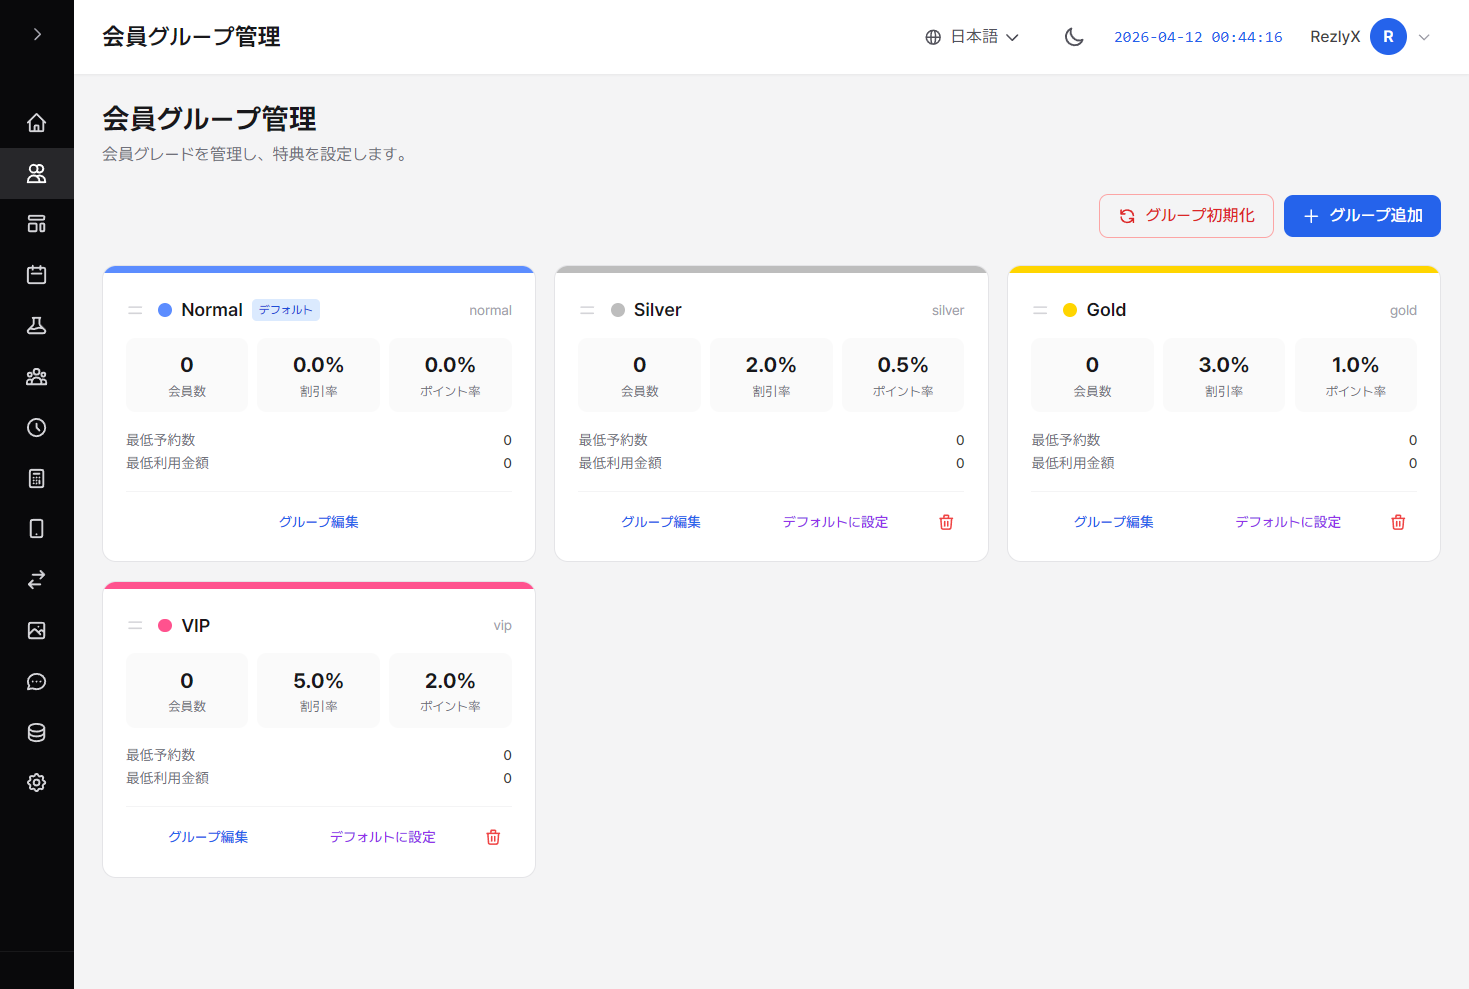Viewport: 1469px width, 989px height.
Task: Click the 'normal' slug label
Action: point(490,311)
